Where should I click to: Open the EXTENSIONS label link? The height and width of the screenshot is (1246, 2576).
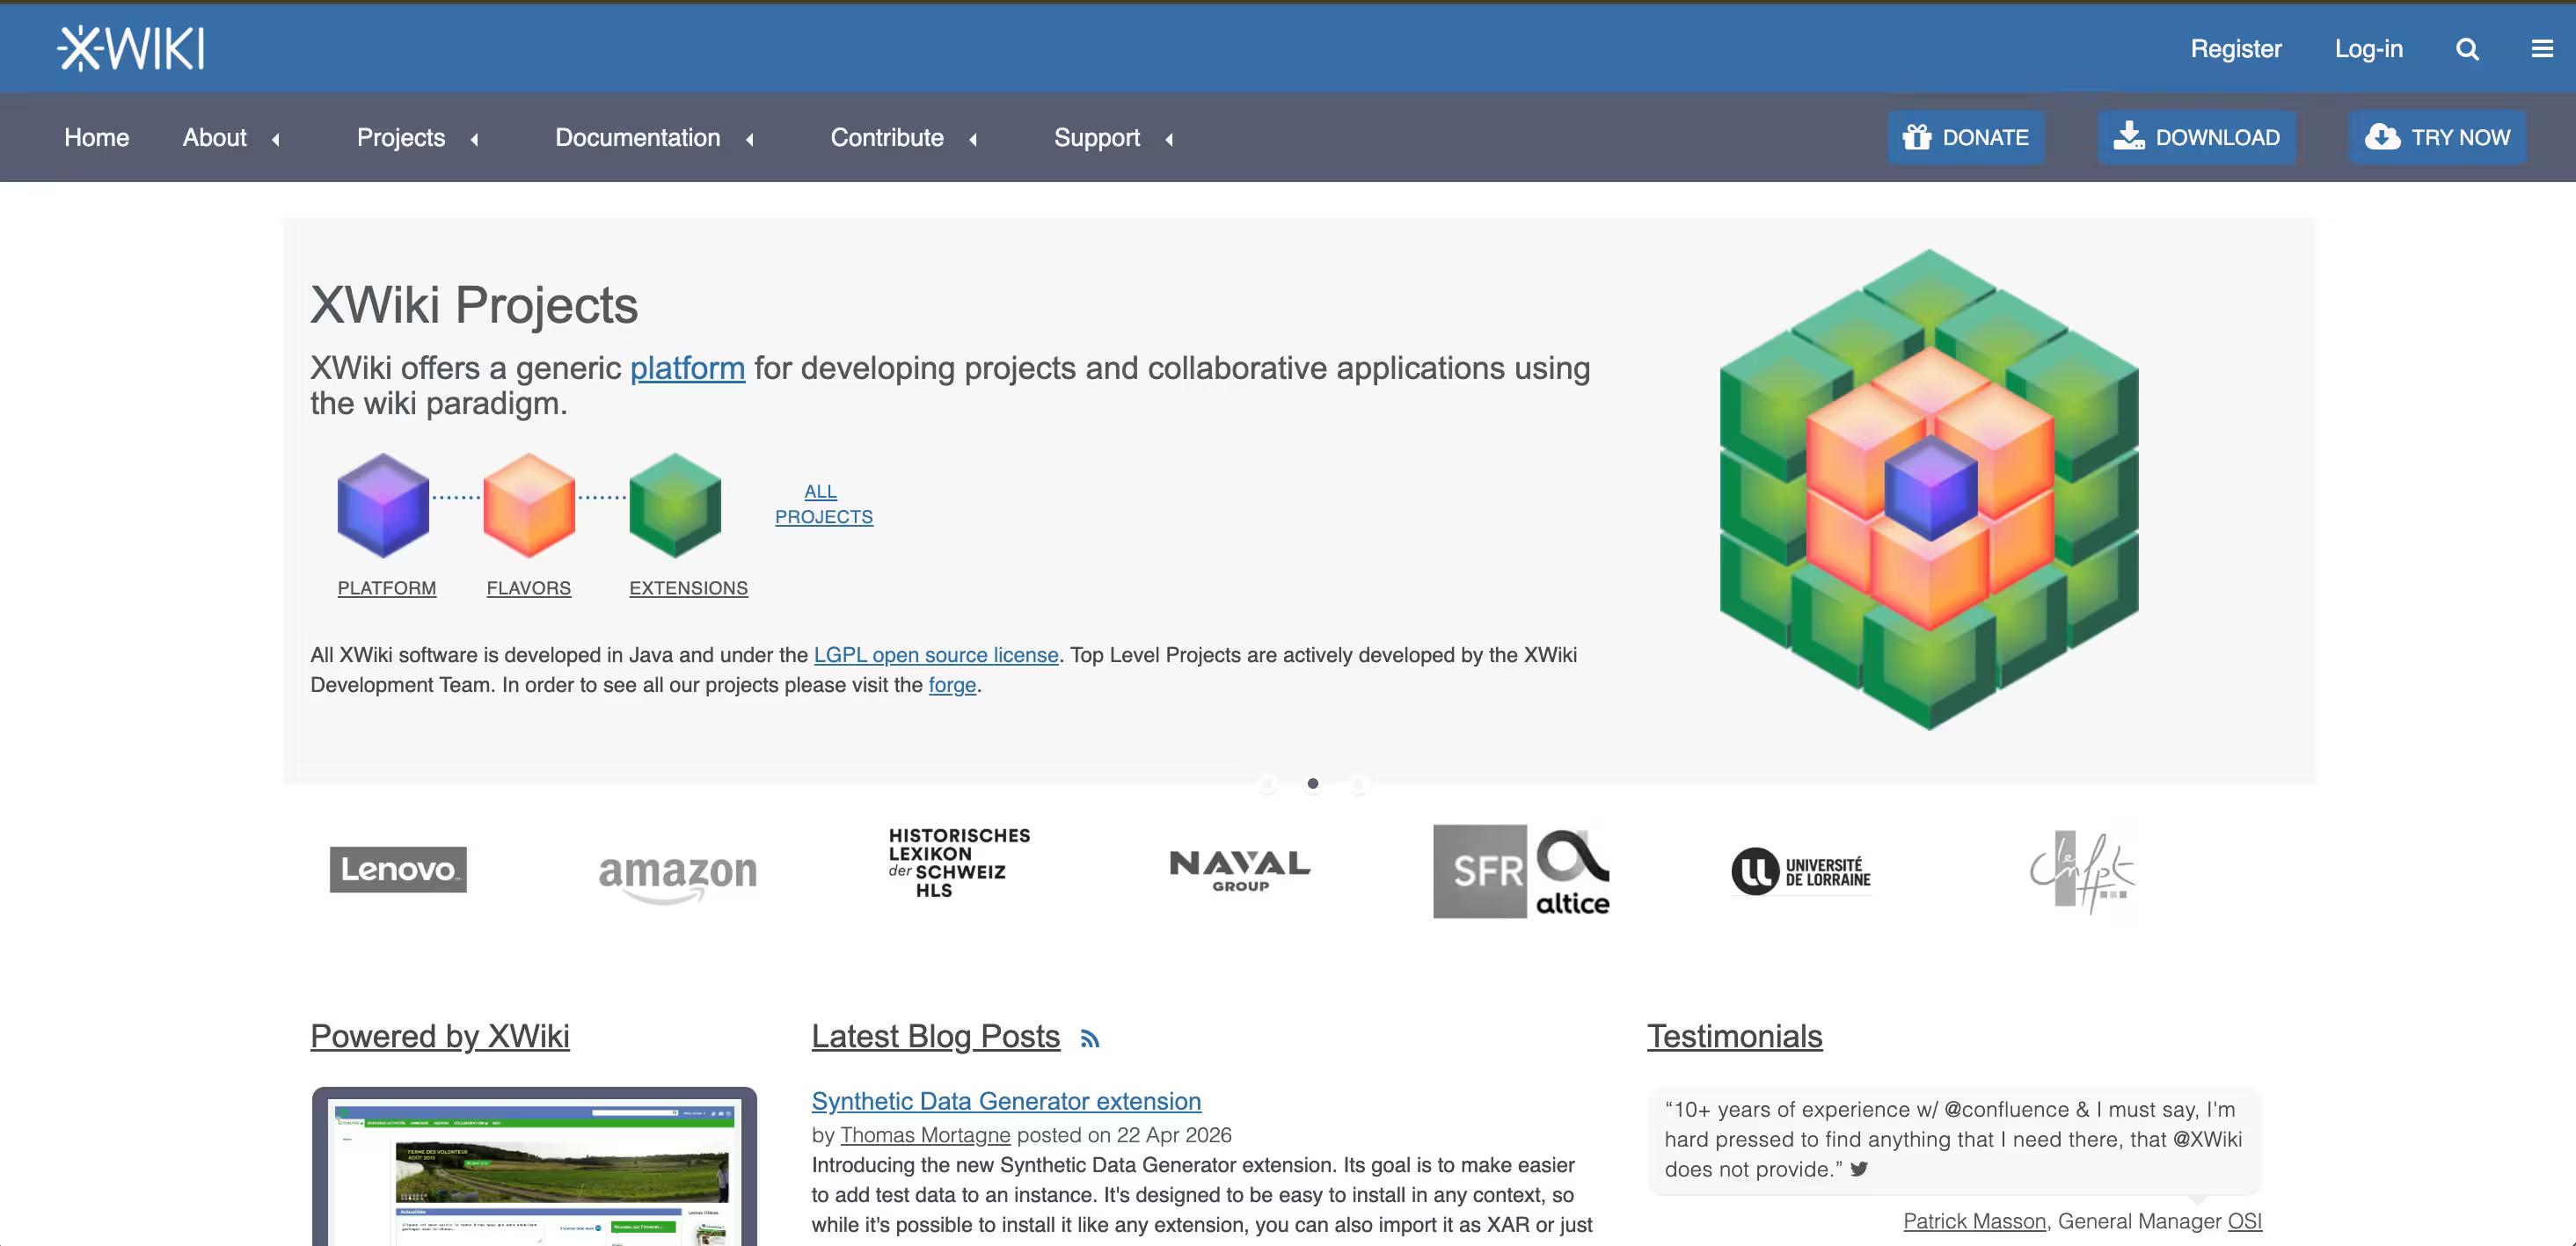(688, 588)
